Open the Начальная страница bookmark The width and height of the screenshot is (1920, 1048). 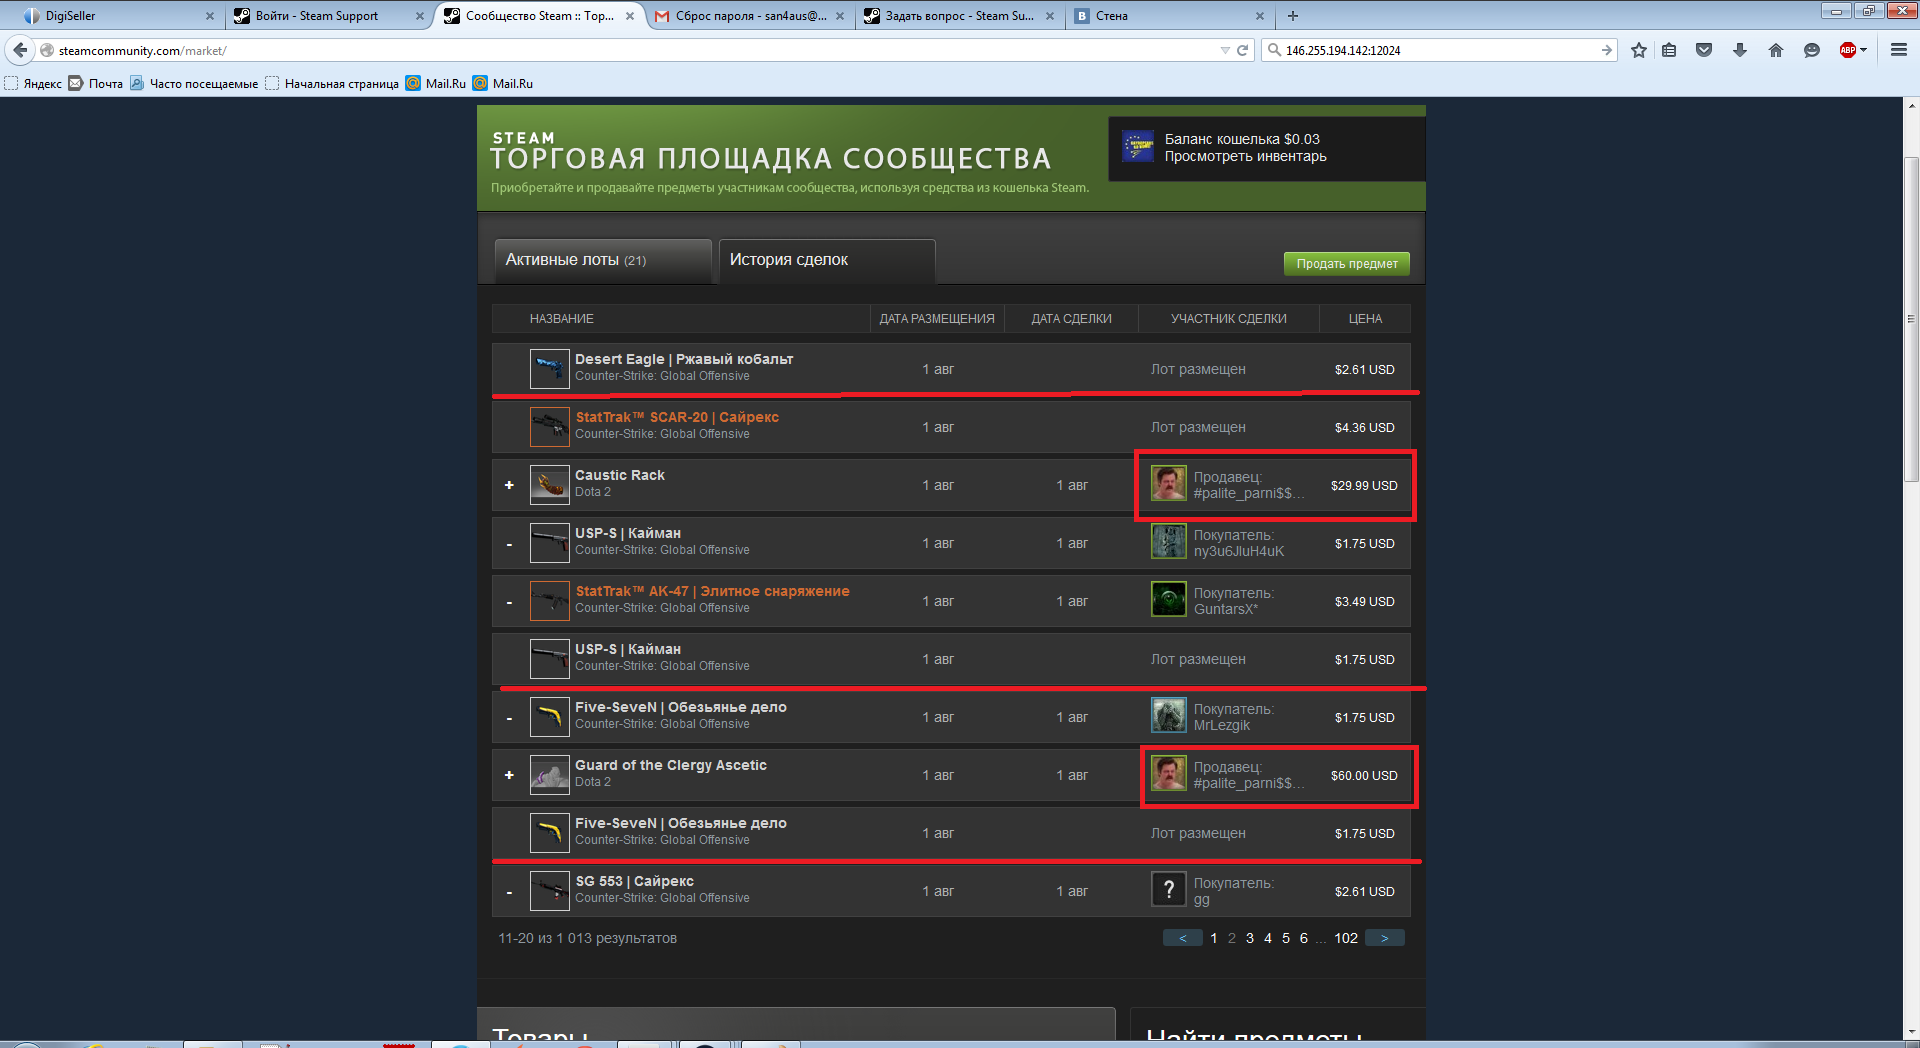click(x=332, y=84)
